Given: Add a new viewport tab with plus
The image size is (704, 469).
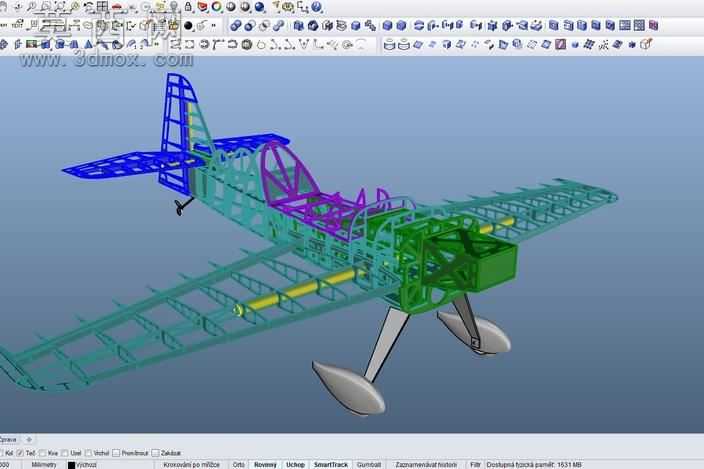Looking at the screenshot, I should coord(29,439).
